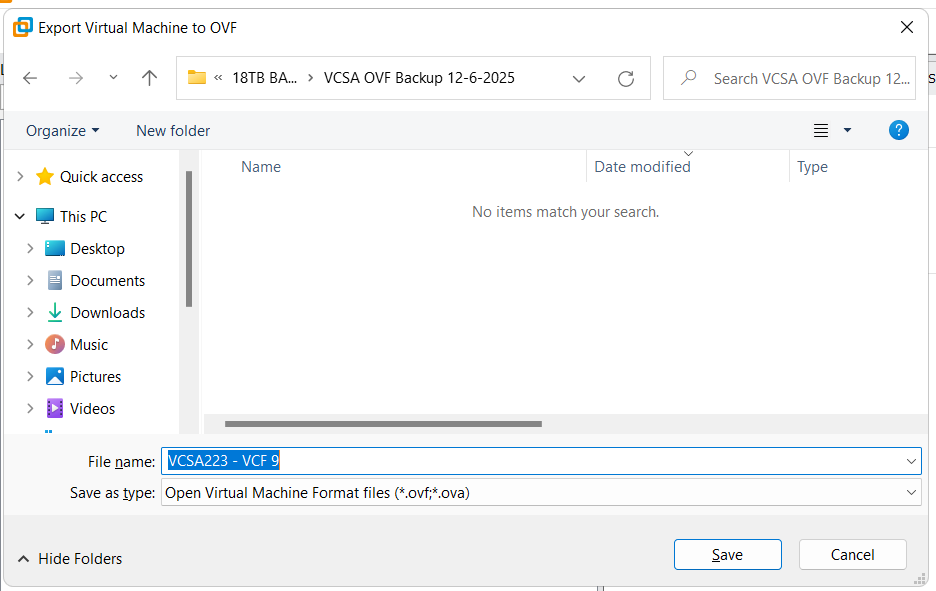
Task: Click the Back navigation arrow
Action: (x=30, y=78)
